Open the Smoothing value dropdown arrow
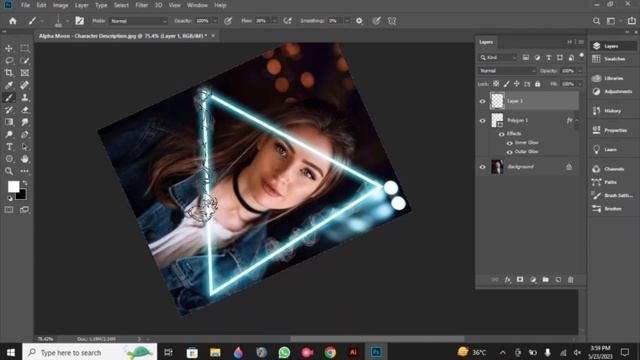Viewport: 640px width, 360px height. coord(347,21)
